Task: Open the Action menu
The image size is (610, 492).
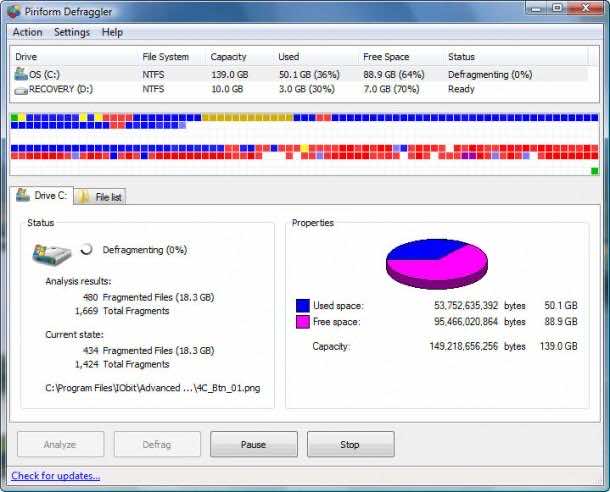Action: coord(27,32)
